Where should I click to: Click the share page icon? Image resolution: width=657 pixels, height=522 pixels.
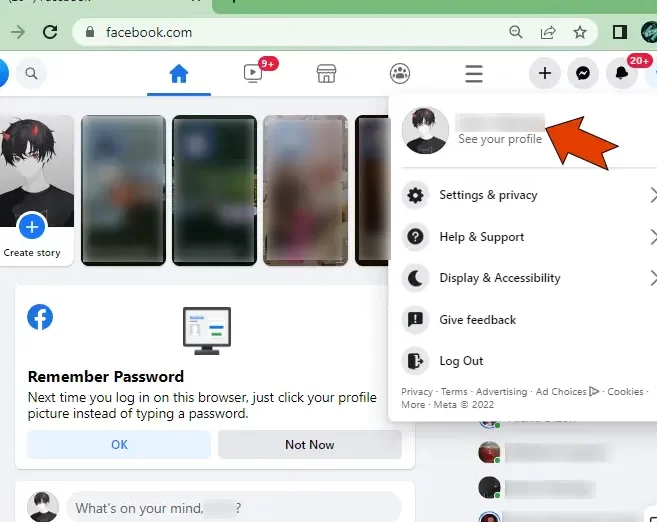[548, 32]
